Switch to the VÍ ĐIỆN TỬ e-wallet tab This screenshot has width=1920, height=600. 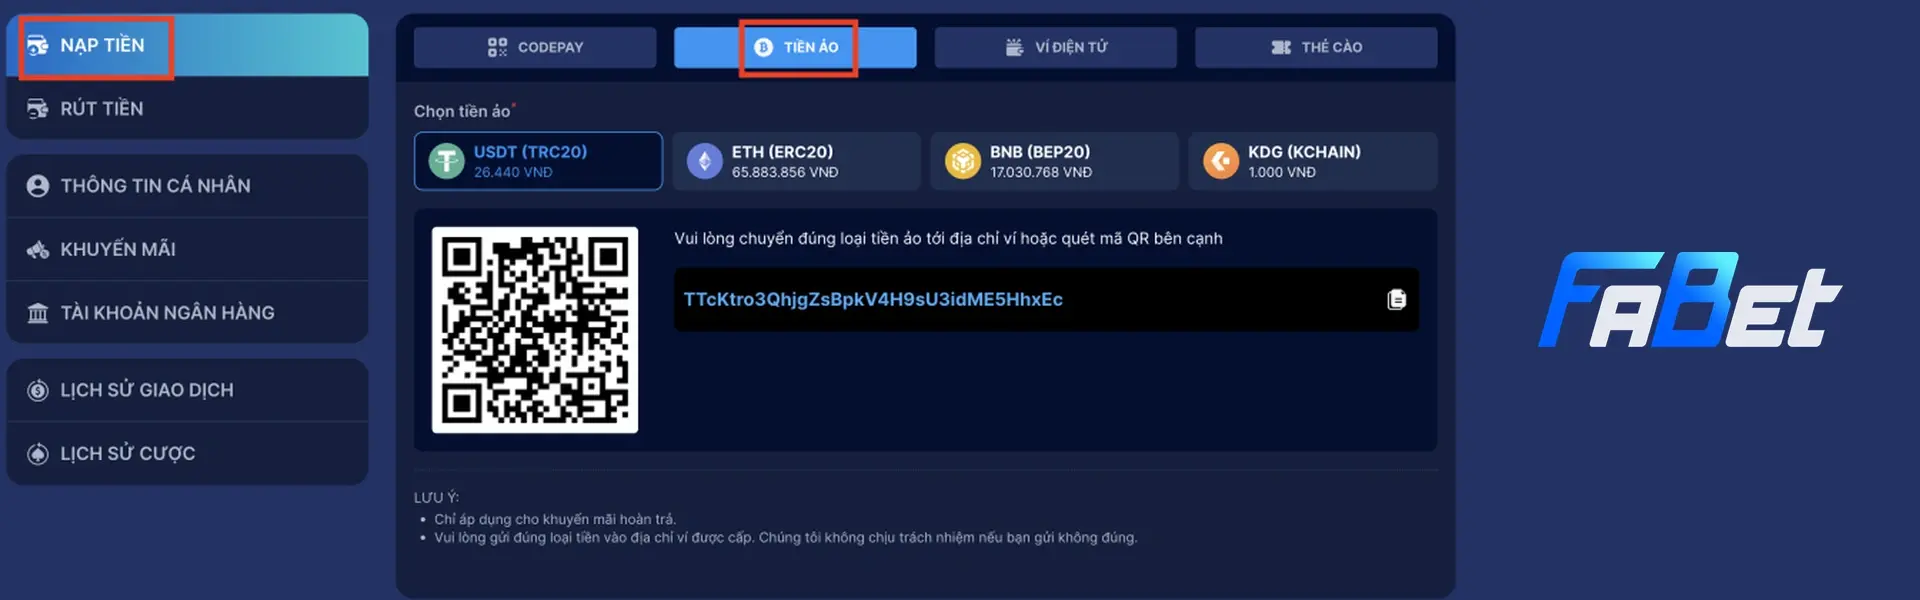pyautogui.click(x=1056, y=47)
